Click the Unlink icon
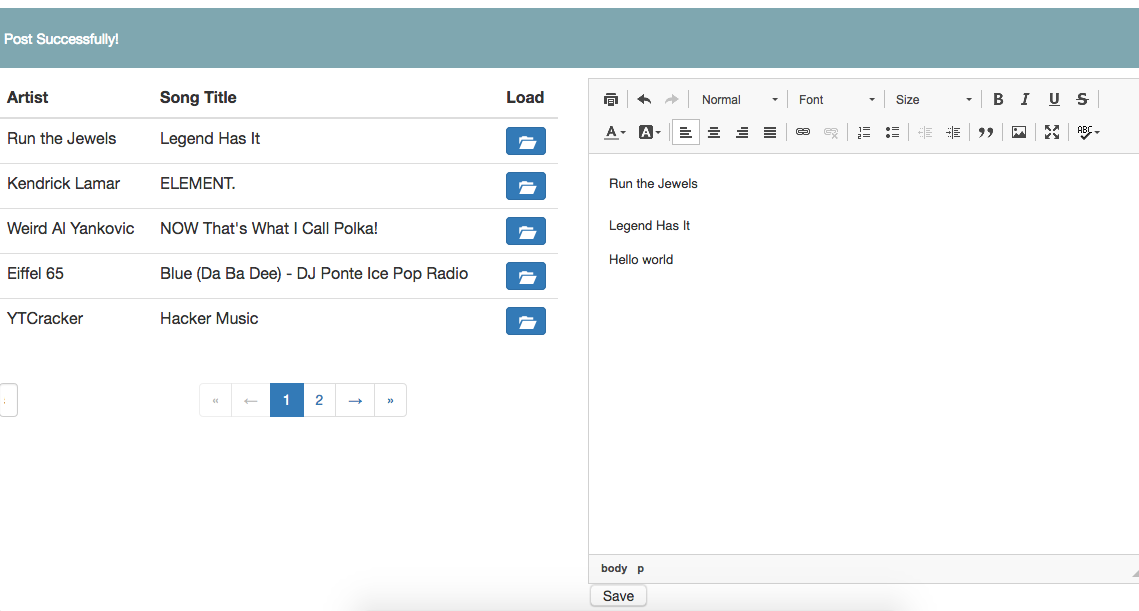 click(831, 132)
